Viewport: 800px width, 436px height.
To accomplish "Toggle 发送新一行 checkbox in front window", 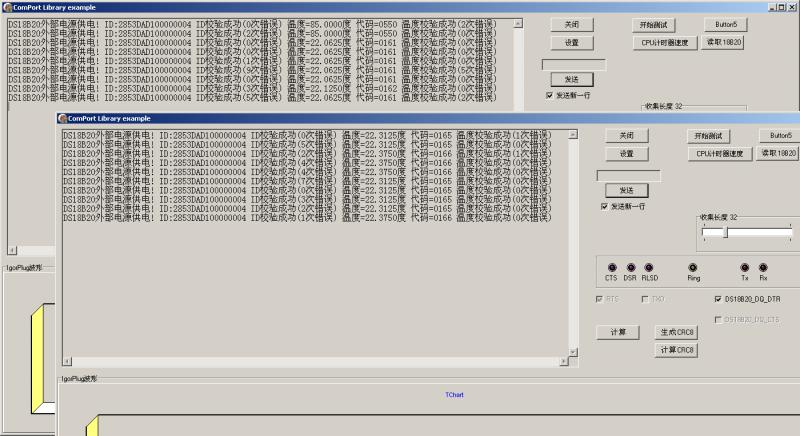I will [x=604, y=206].
